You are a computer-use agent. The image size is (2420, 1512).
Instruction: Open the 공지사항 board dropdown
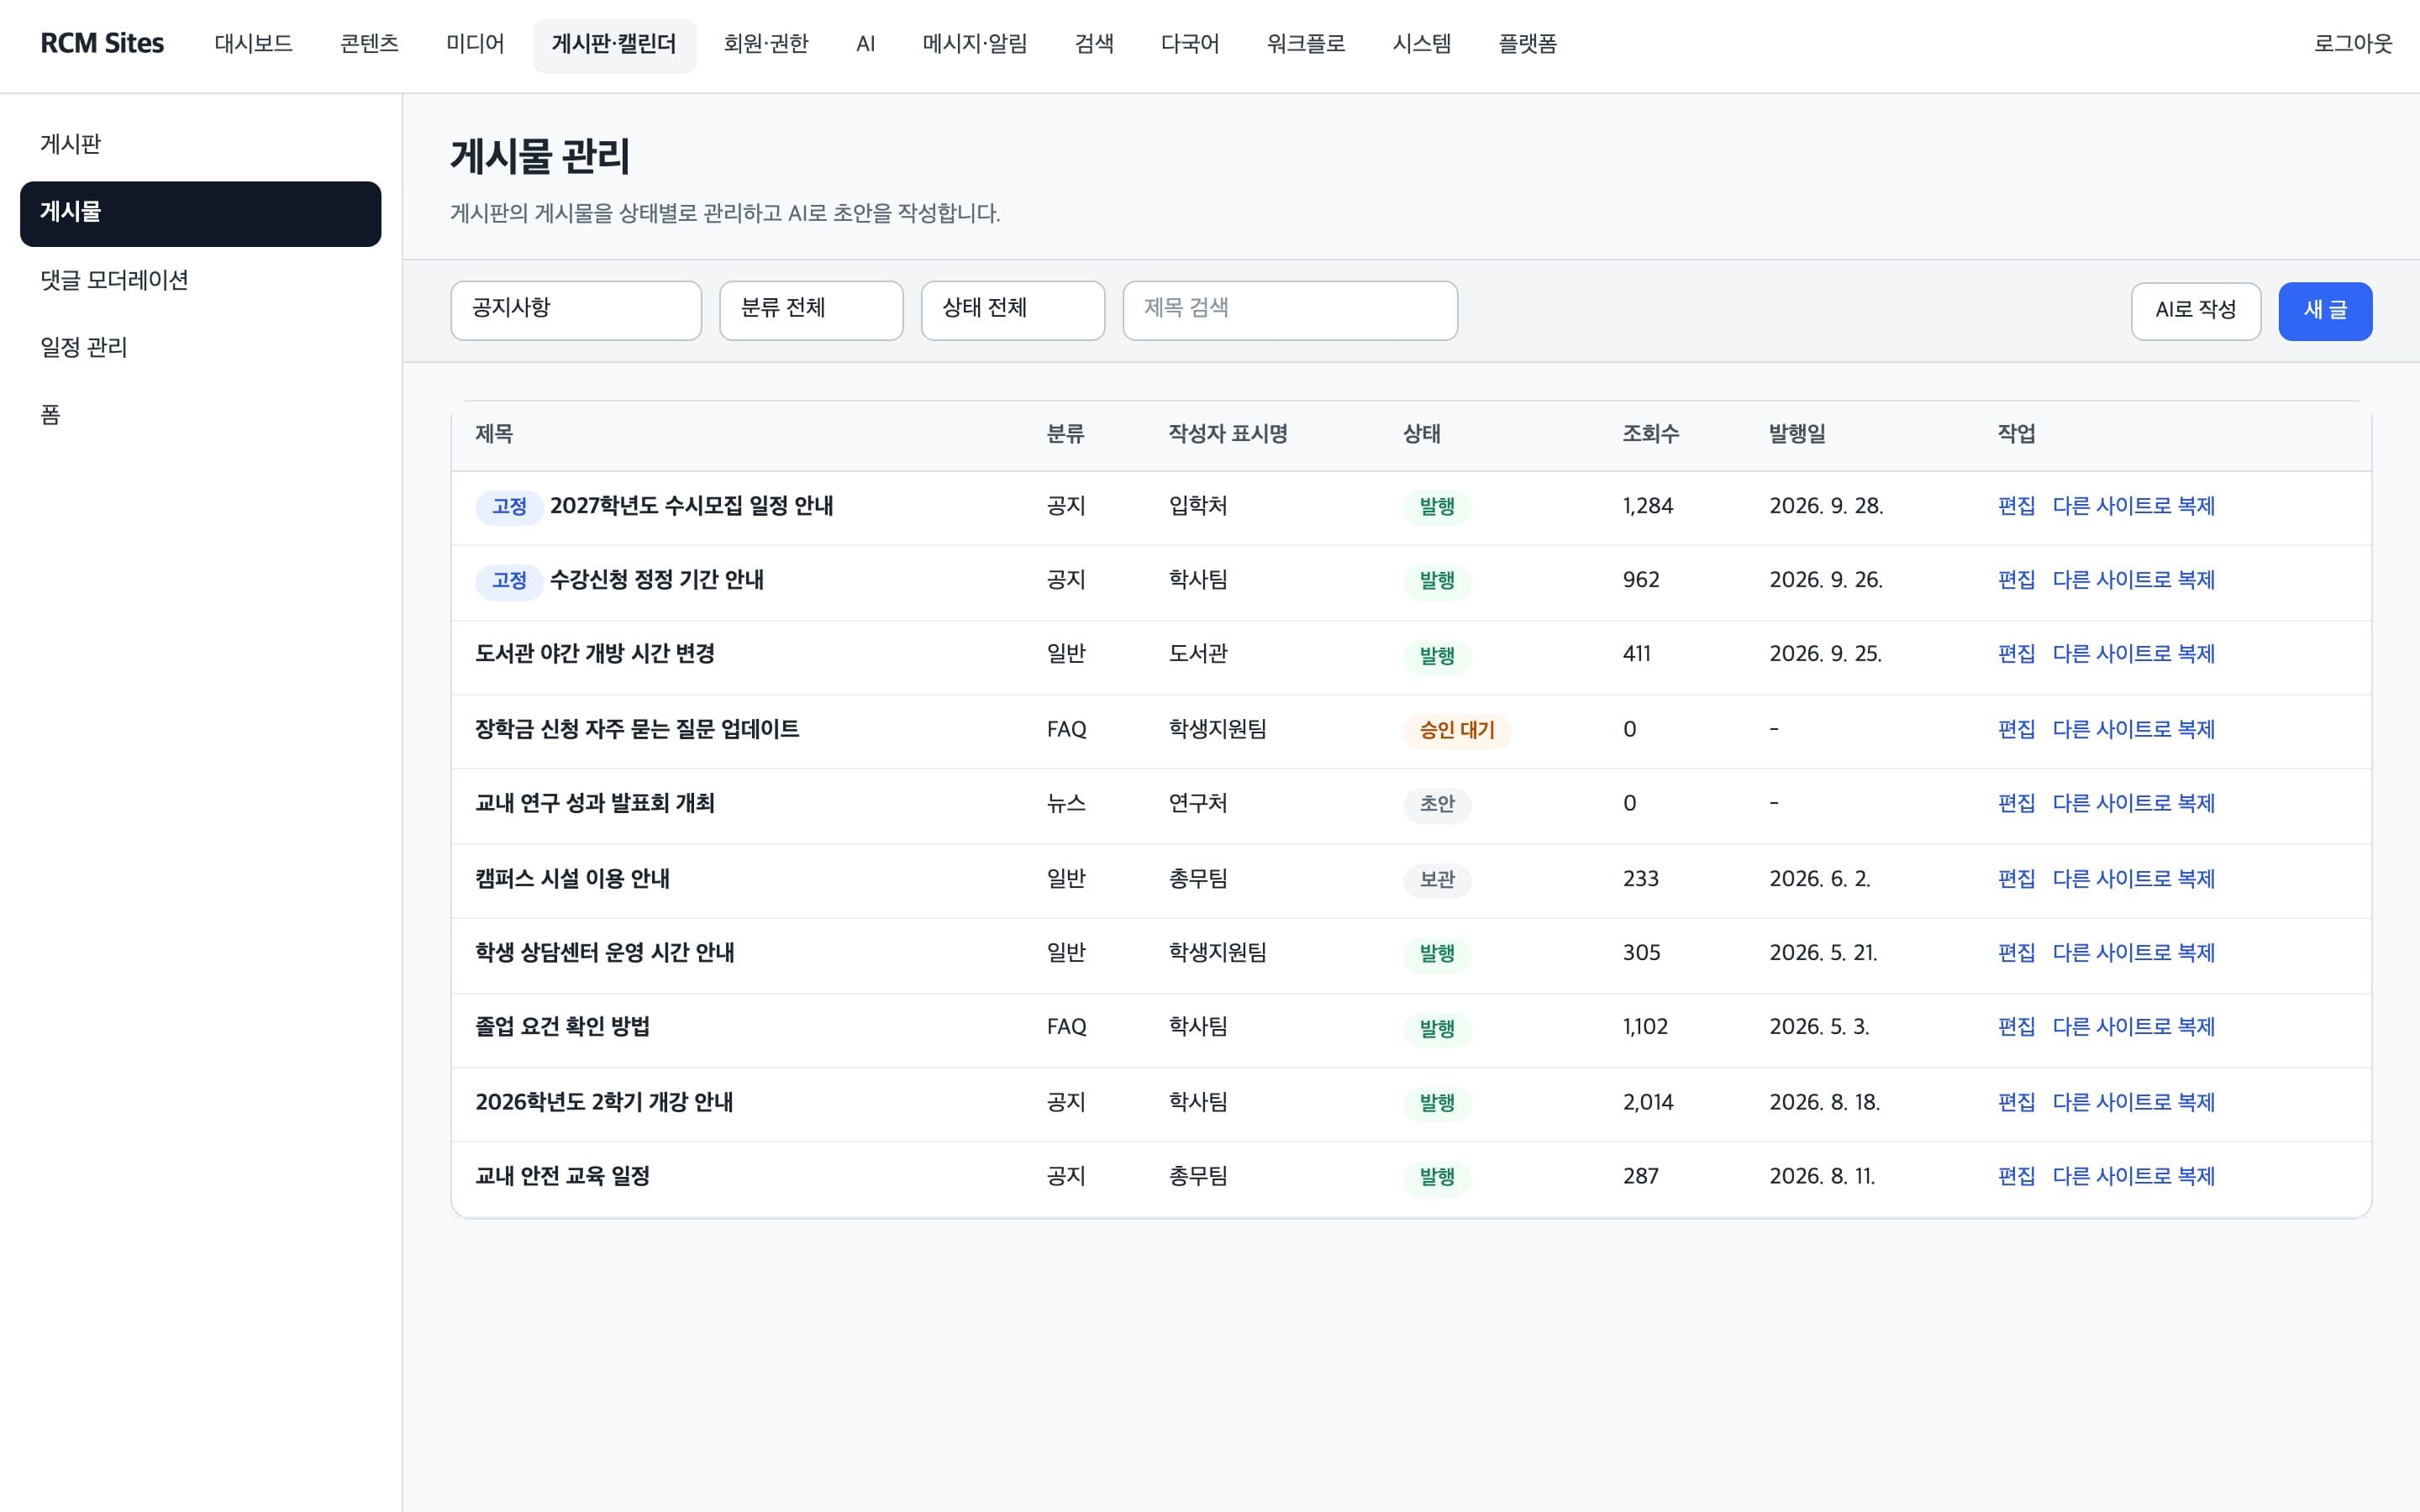point(576,310)
